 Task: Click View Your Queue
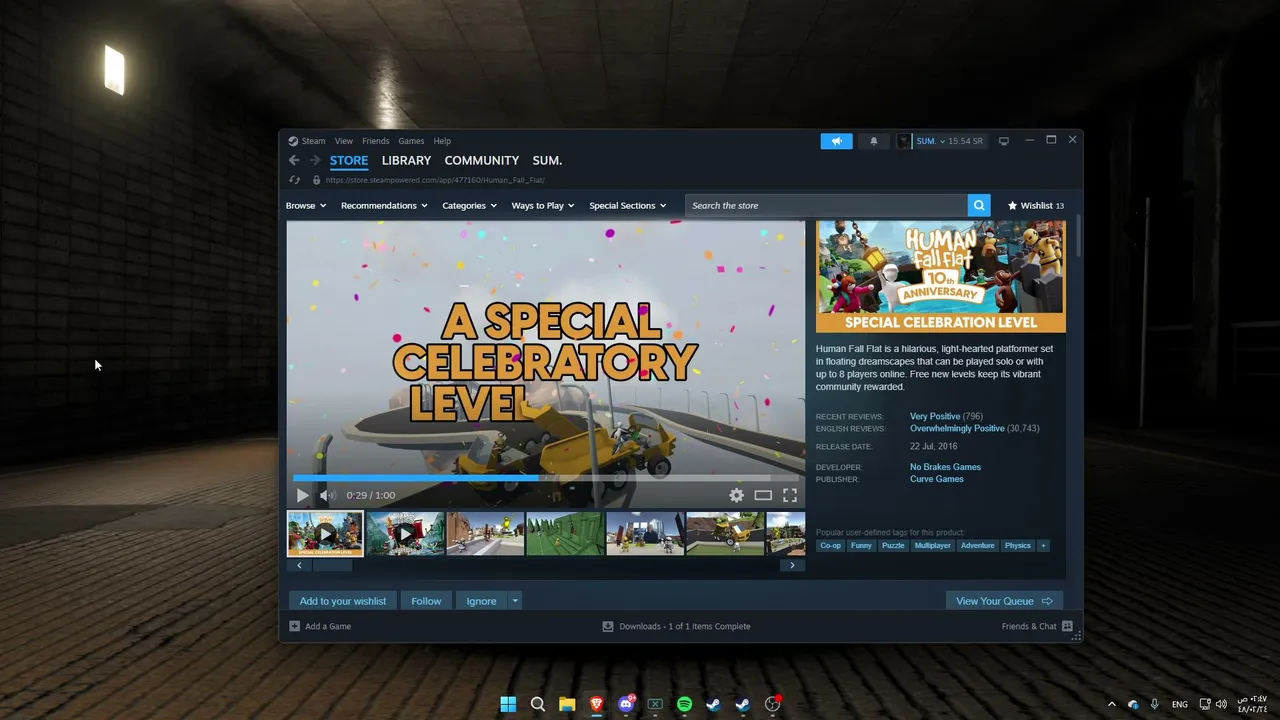tap(1004, 601)
